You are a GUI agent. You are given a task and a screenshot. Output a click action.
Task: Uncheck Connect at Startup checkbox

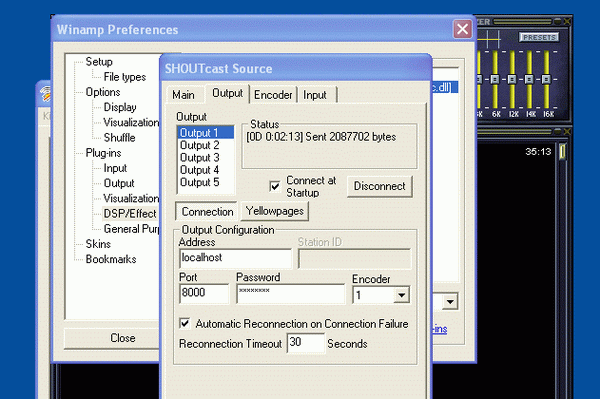pos(275,186)
